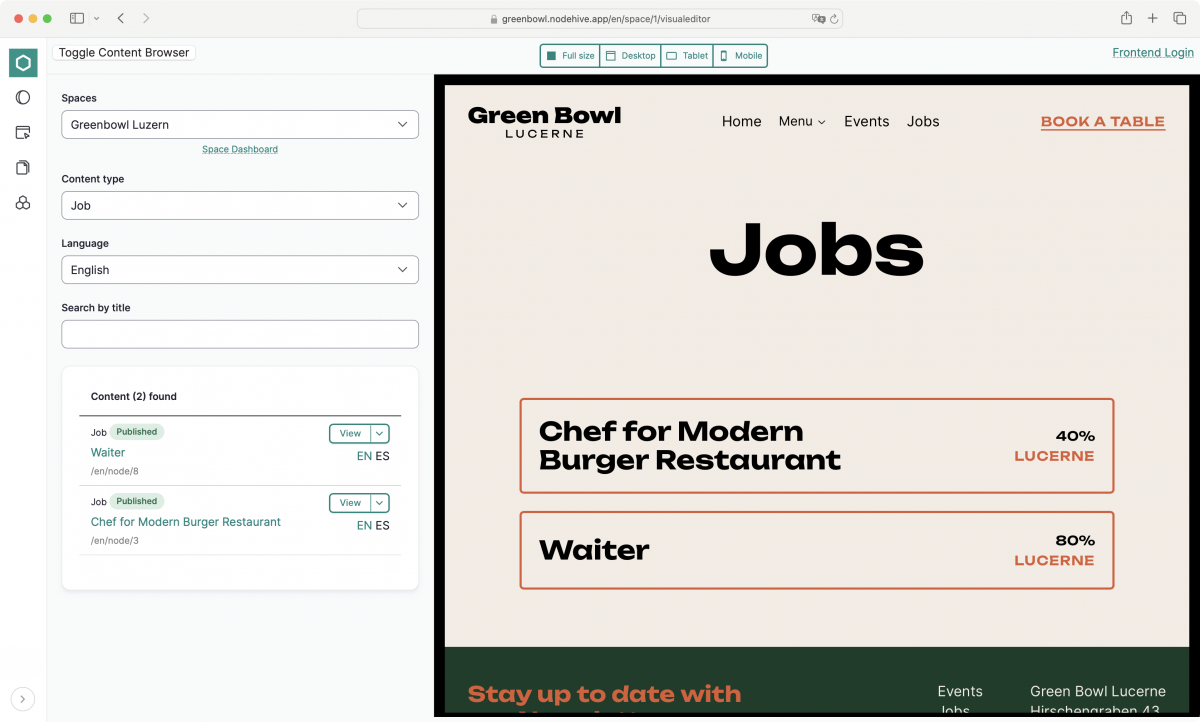The image size is (1200, 722).
Task: Switch preview to Mobile view
Action: click(x=740, y=56)
